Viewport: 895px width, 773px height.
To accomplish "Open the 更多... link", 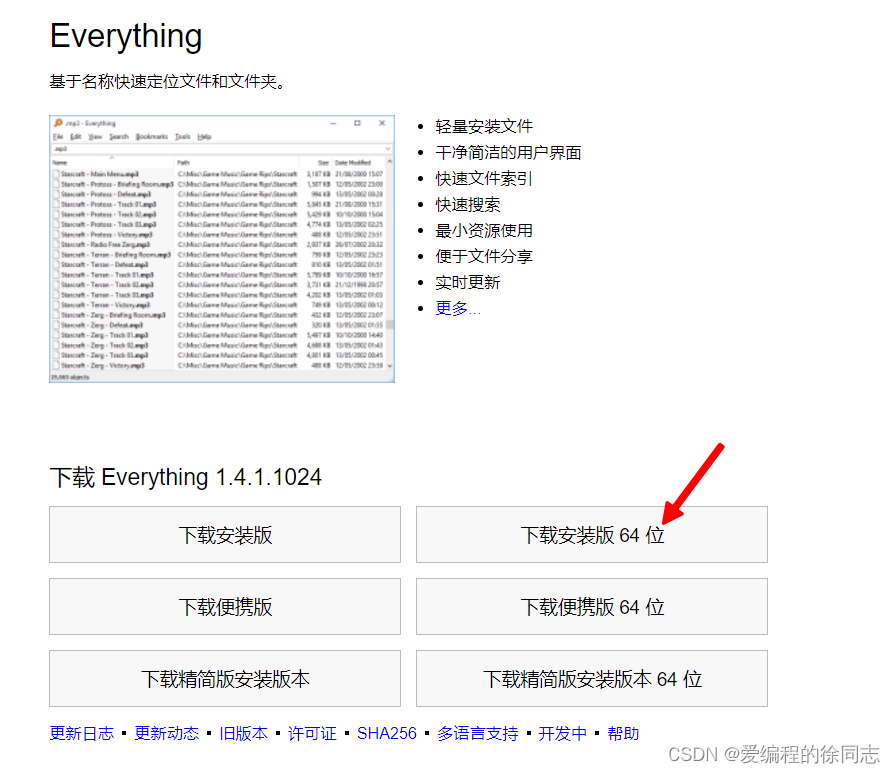I will tap(458, 307).
